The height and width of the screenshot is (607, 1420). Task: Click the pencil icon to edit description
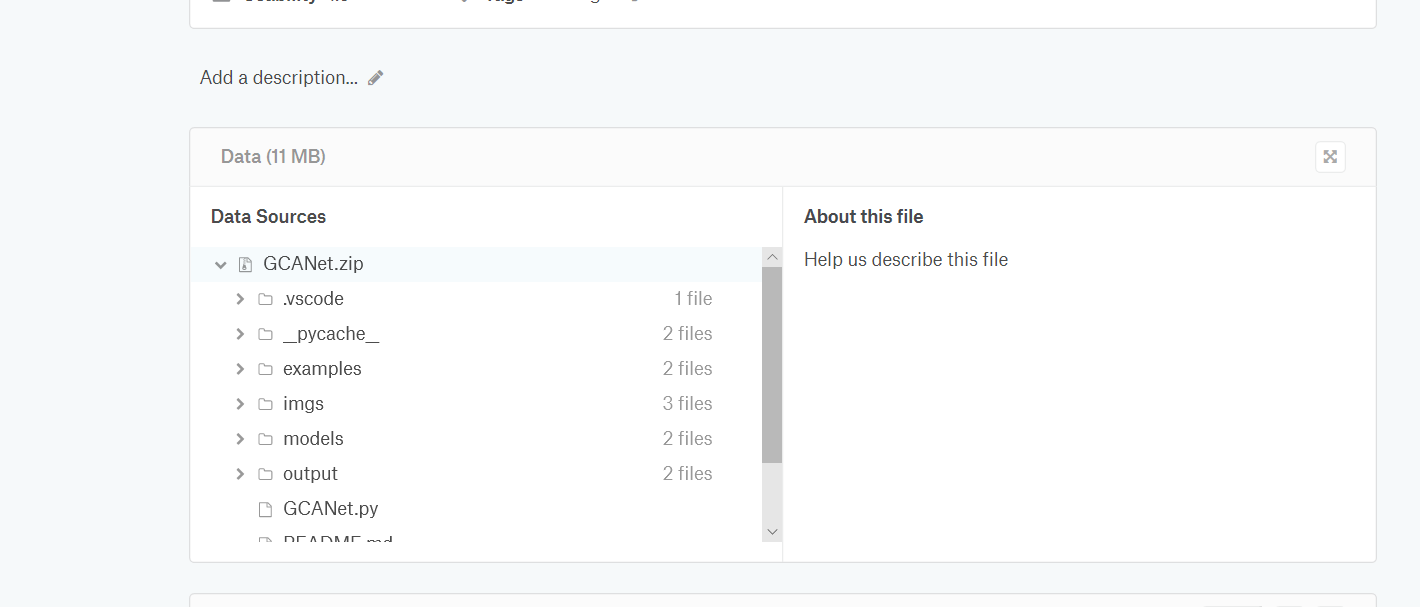pos(376,78)
